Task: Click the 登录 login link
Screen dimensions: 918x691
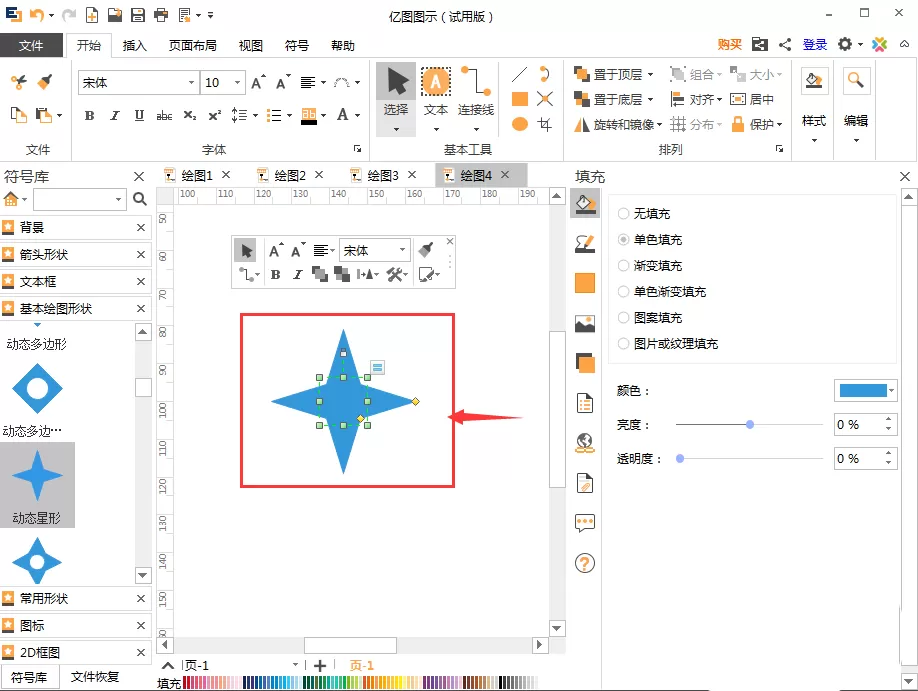Action: coord(814,45)
